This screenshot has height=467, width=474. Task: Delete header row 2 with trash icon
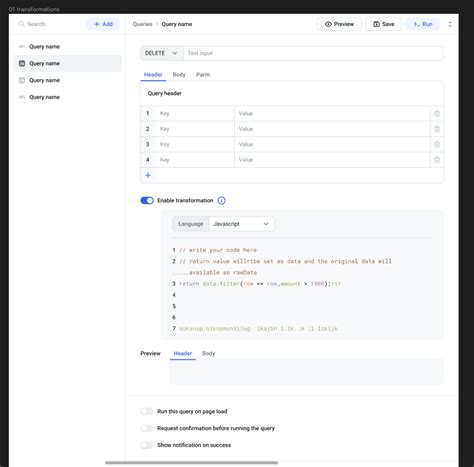437,129
